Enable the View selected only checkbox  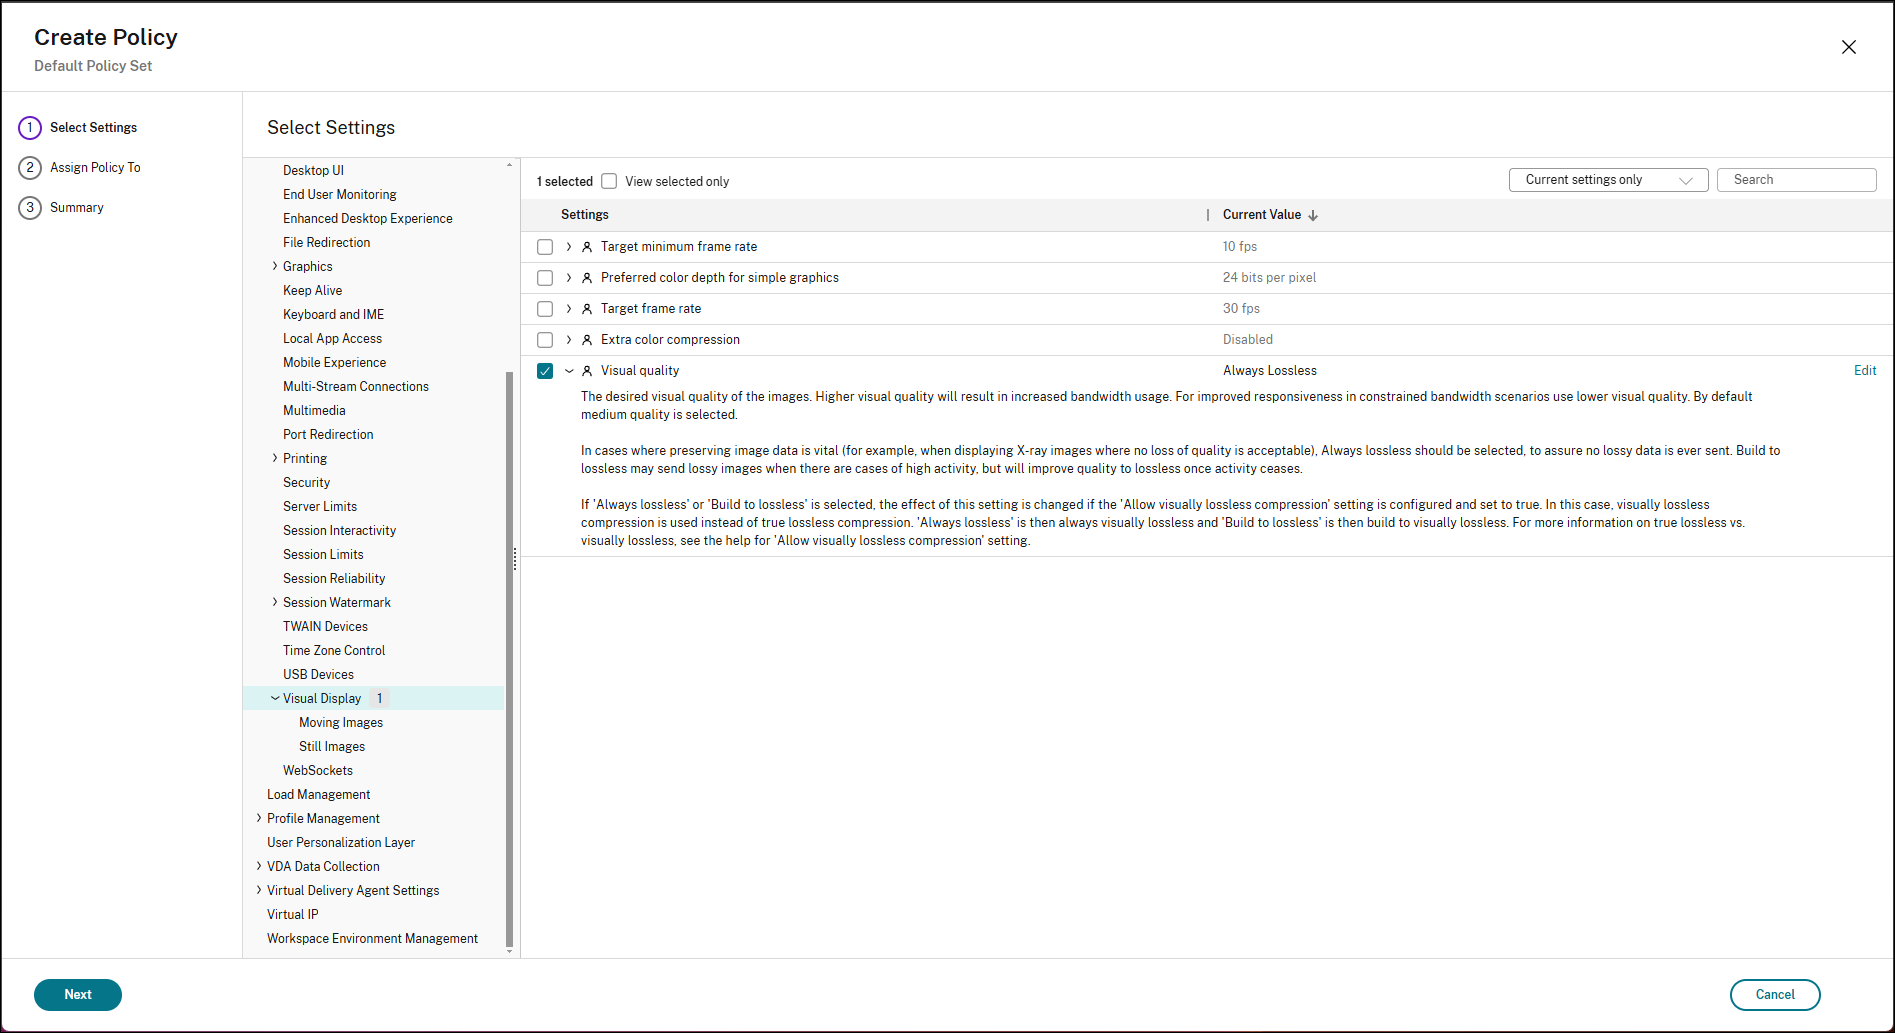tap(609, 181)
